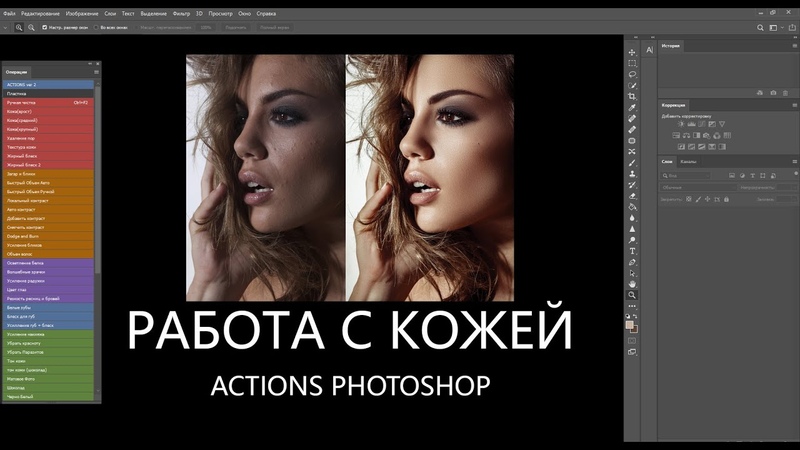
Task: Select the Crop tool
Action: (x=632, y=96)
